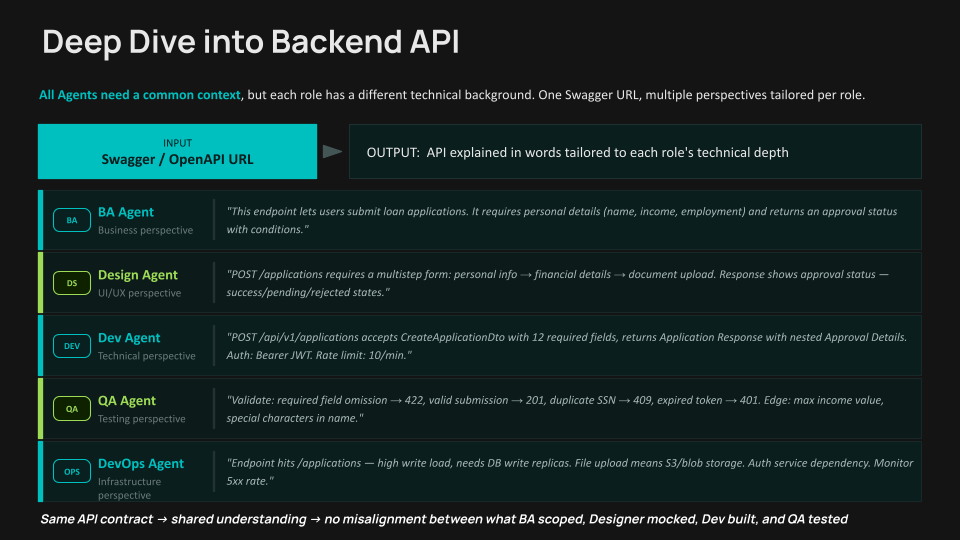Select the DEV badge icon

[72, 346]
